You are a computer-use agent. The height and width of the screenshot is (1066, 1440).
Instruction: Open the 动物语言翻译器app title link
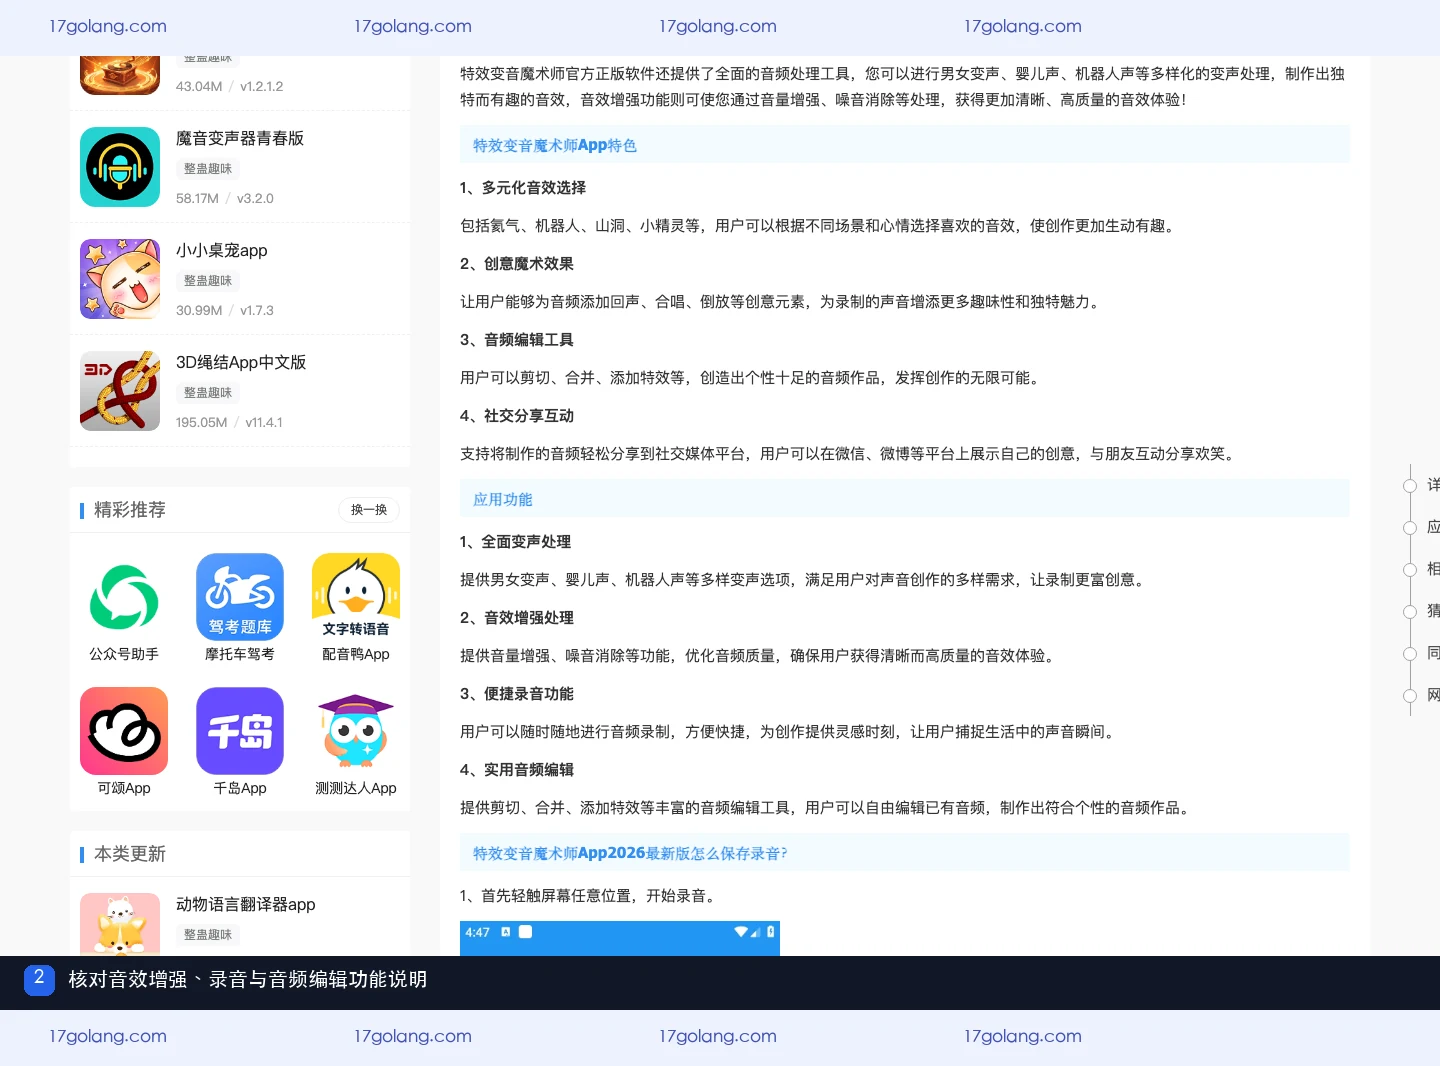click(x=246, y=904)
